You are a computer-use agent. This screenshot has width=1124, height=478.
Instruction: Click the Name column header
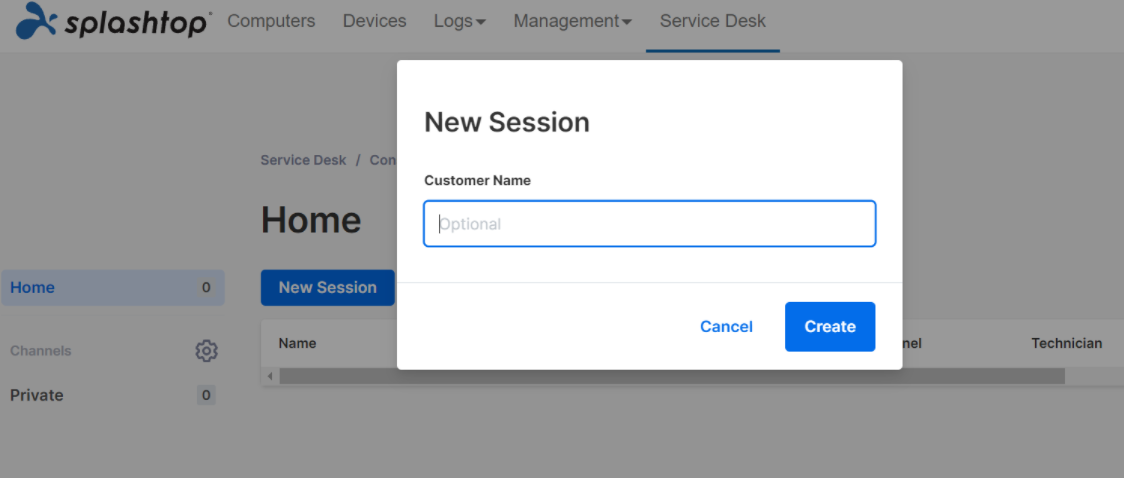(297, 343)
